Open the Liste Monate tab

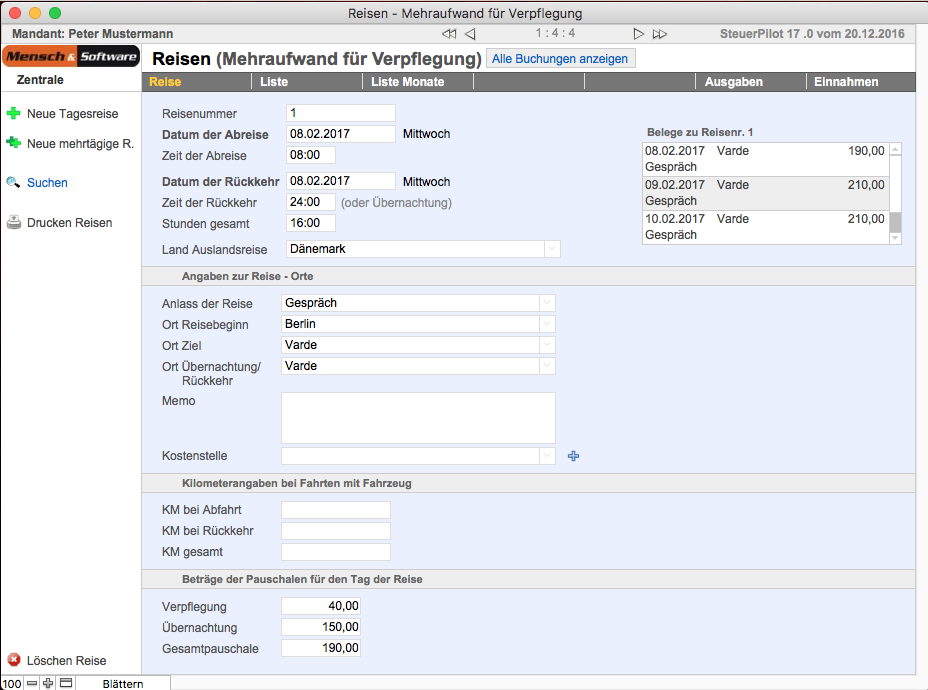coord(408,82)
